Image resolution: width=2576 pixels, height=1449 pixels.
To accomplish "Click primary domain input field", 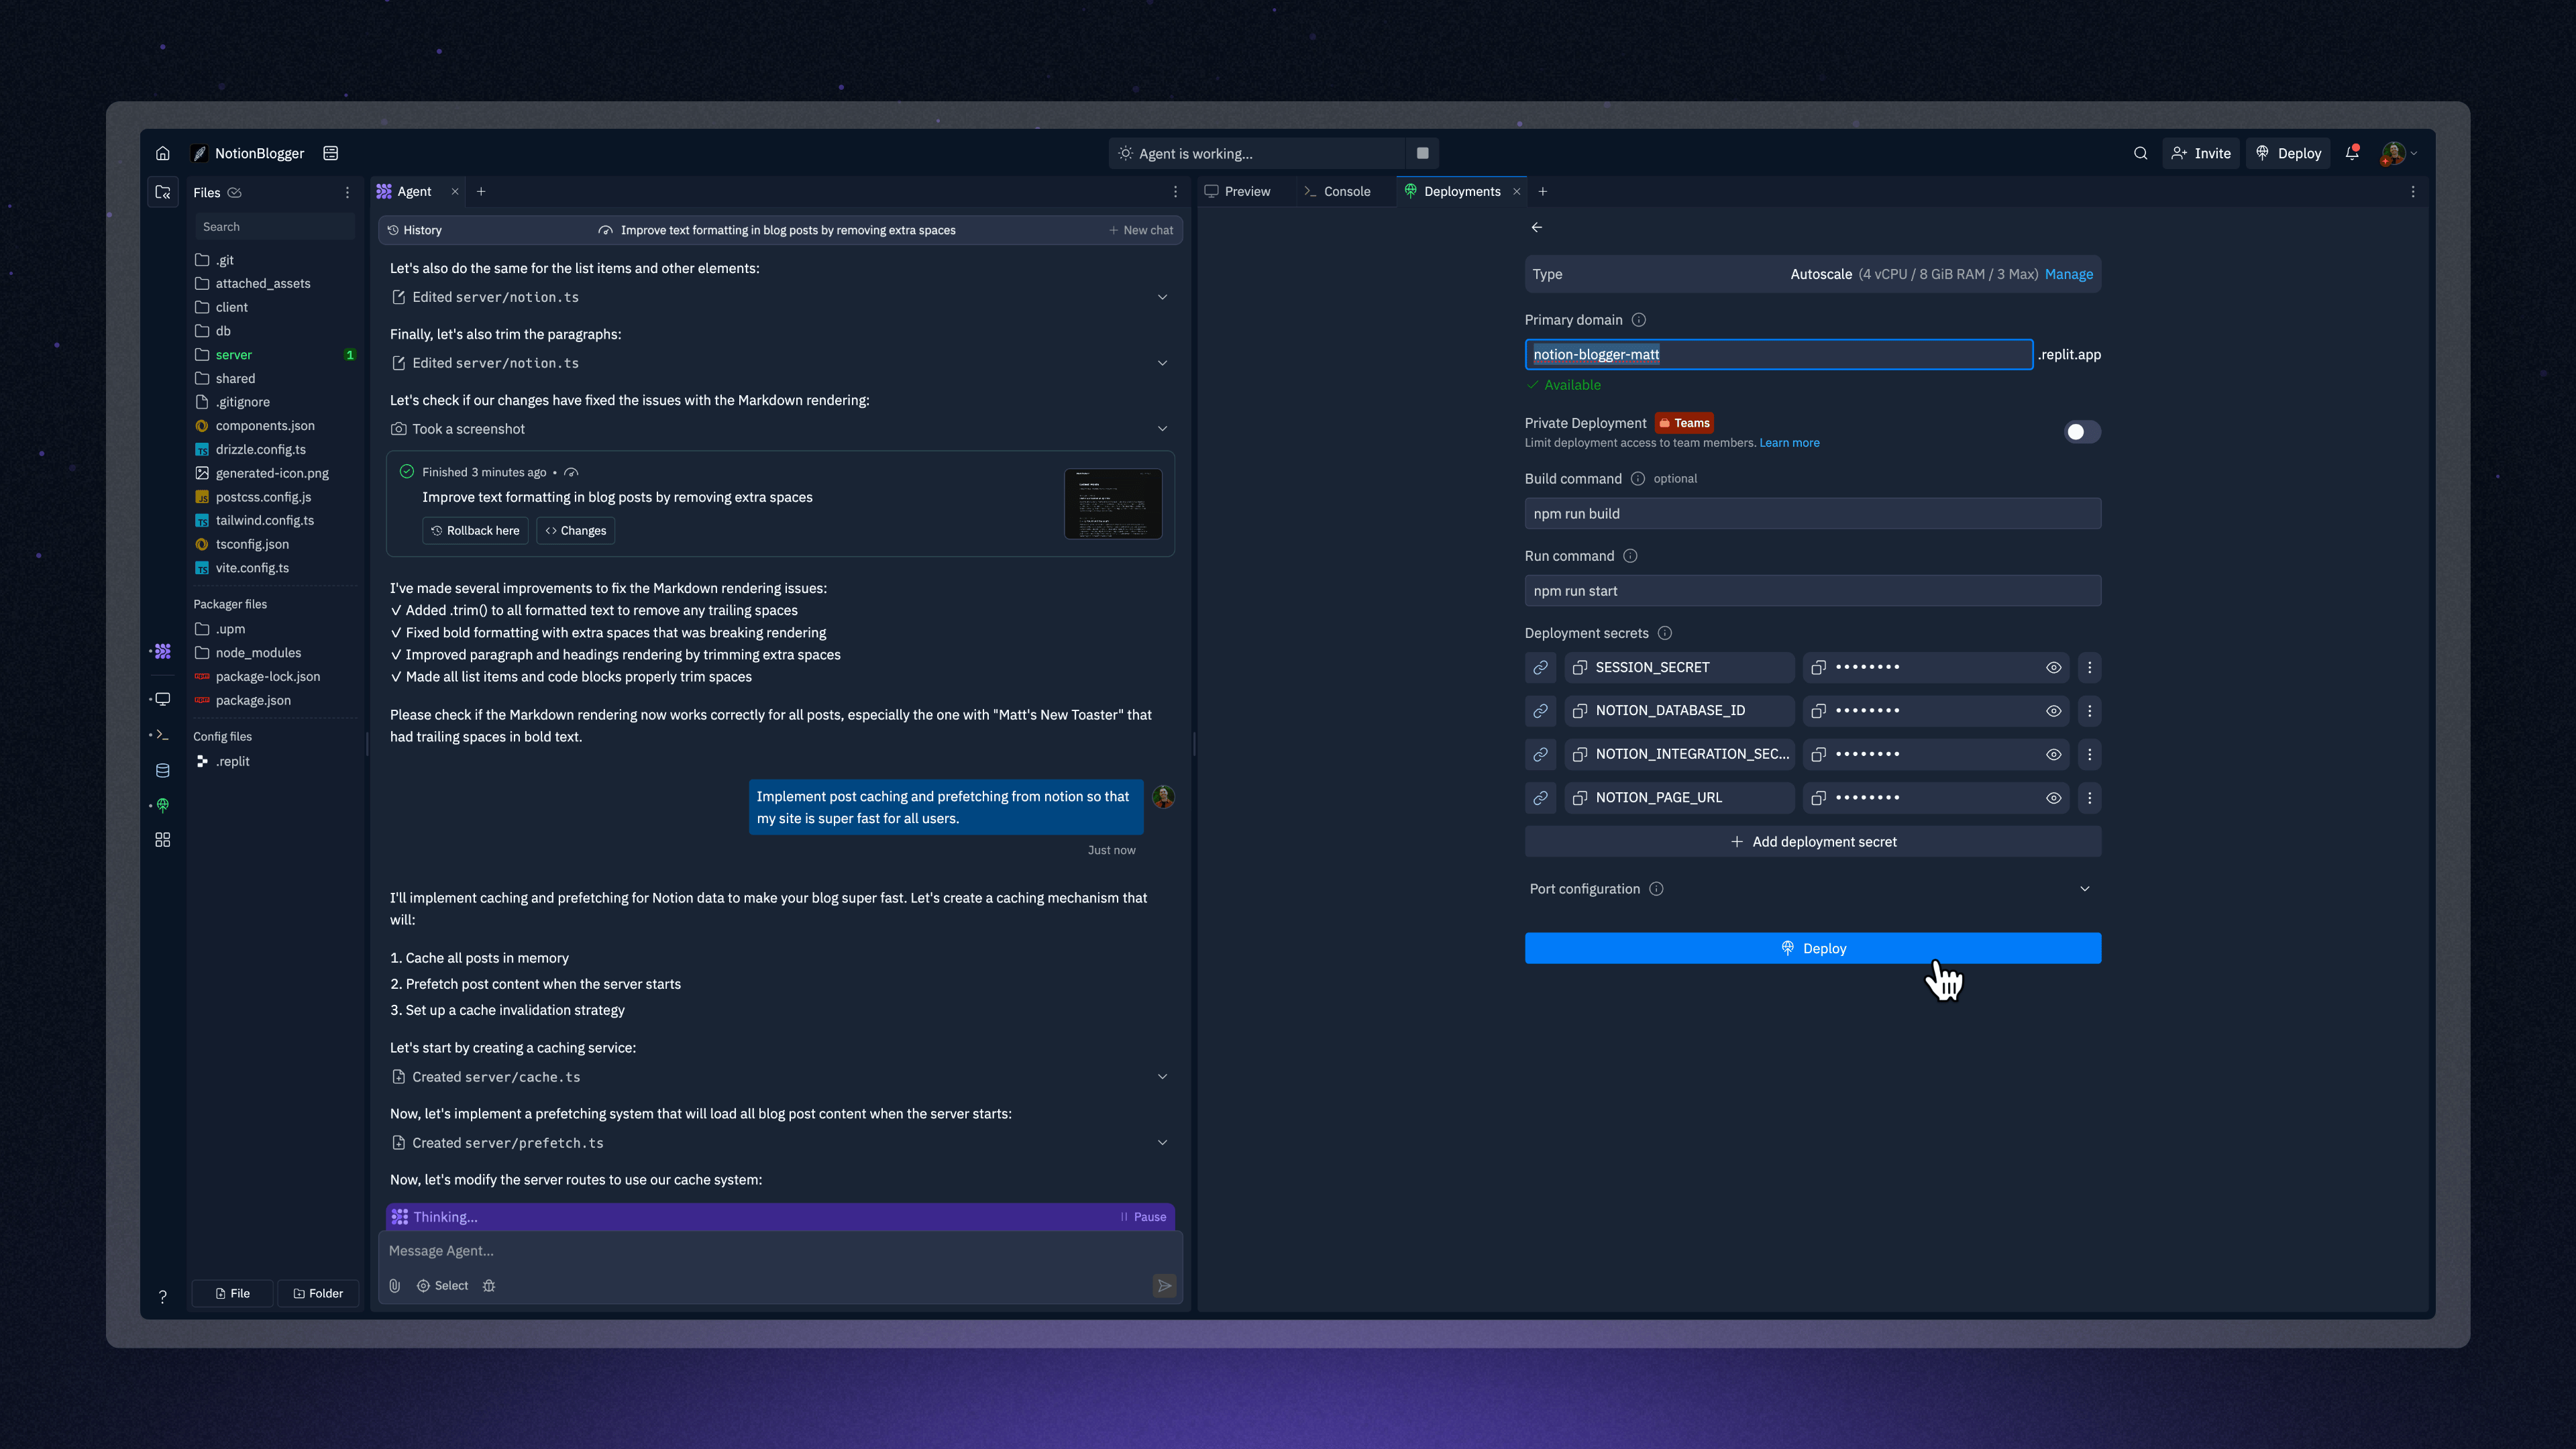I will pos(1778,354).
